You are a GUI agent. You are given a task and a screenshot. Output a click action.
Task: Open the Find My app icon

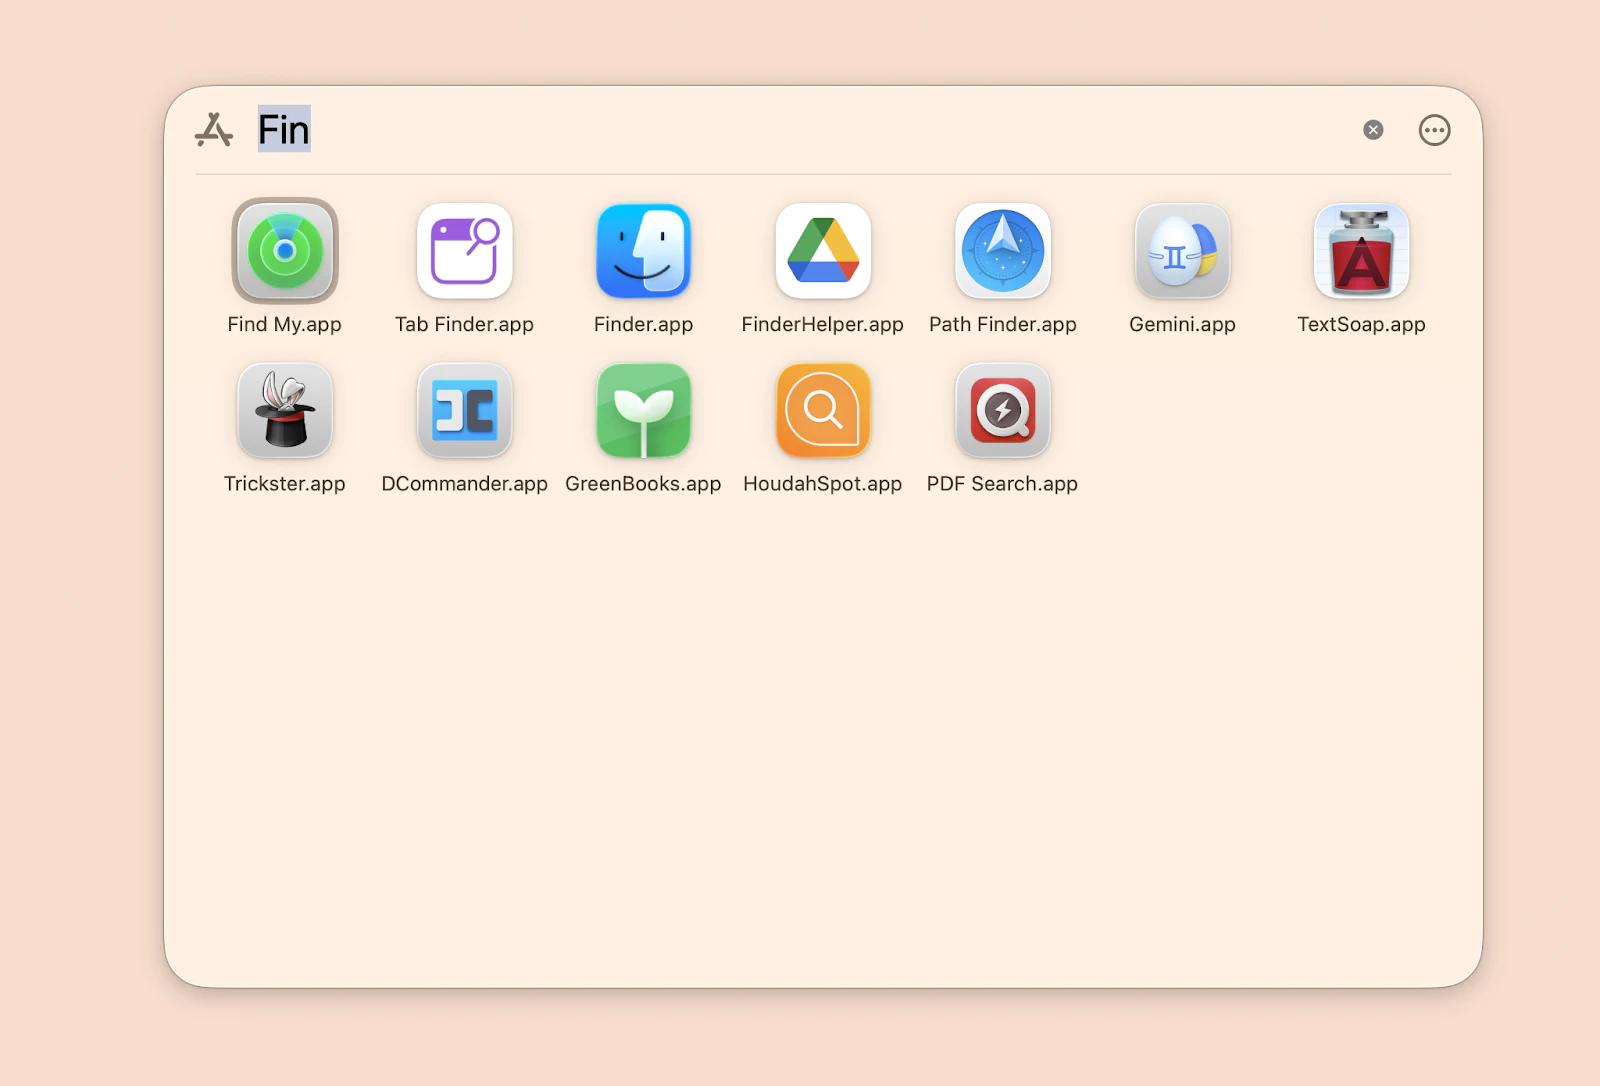[285, 251]
